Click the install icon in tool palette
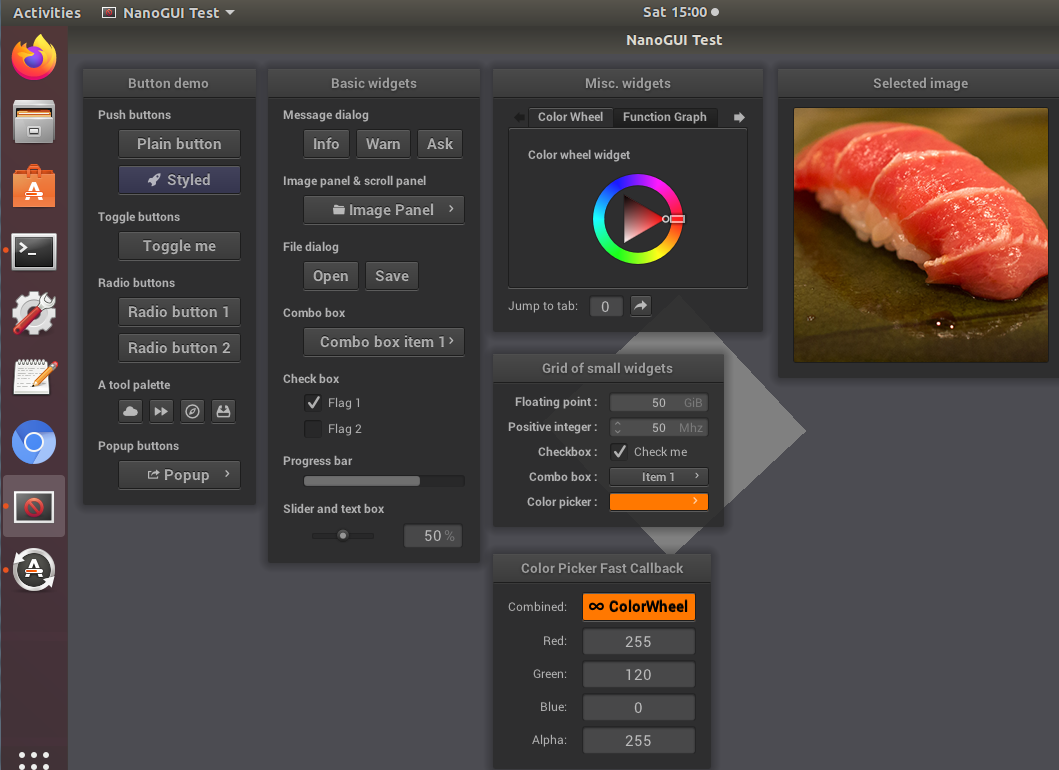 [x=224, y=411]
